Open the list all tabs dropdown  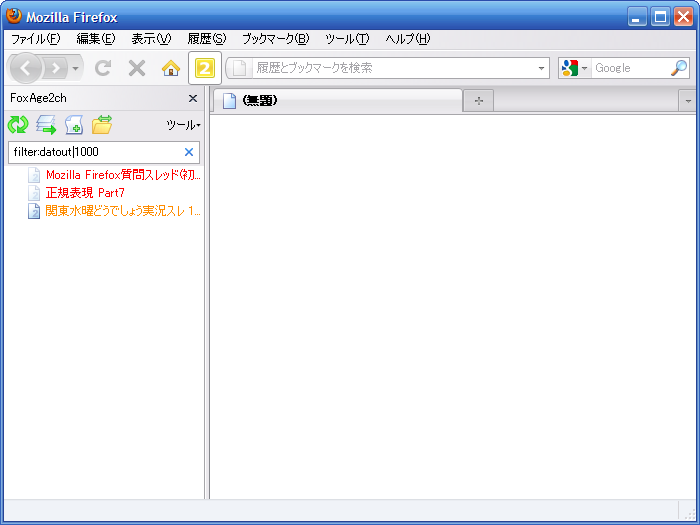click(x=688, y=101)
